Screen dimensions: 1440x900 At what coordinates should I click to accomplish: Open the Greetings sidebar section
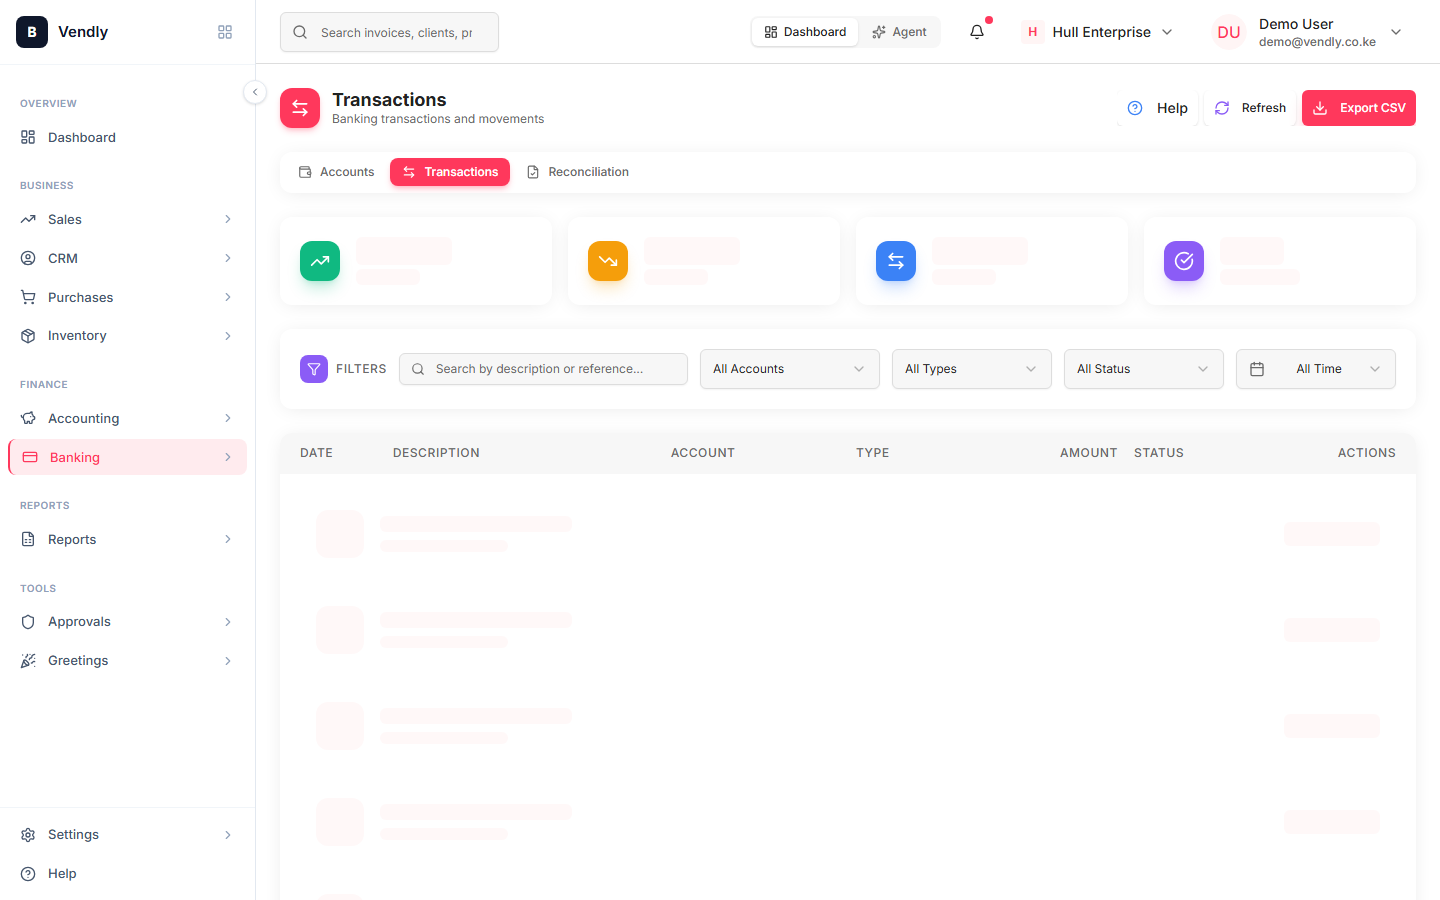coord(127,661)
